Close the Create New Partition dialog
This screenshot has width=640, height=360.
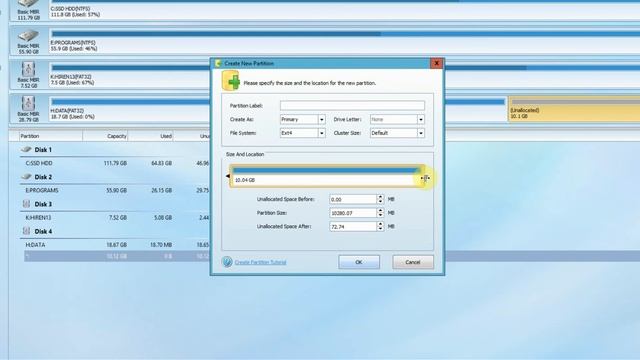436,63
